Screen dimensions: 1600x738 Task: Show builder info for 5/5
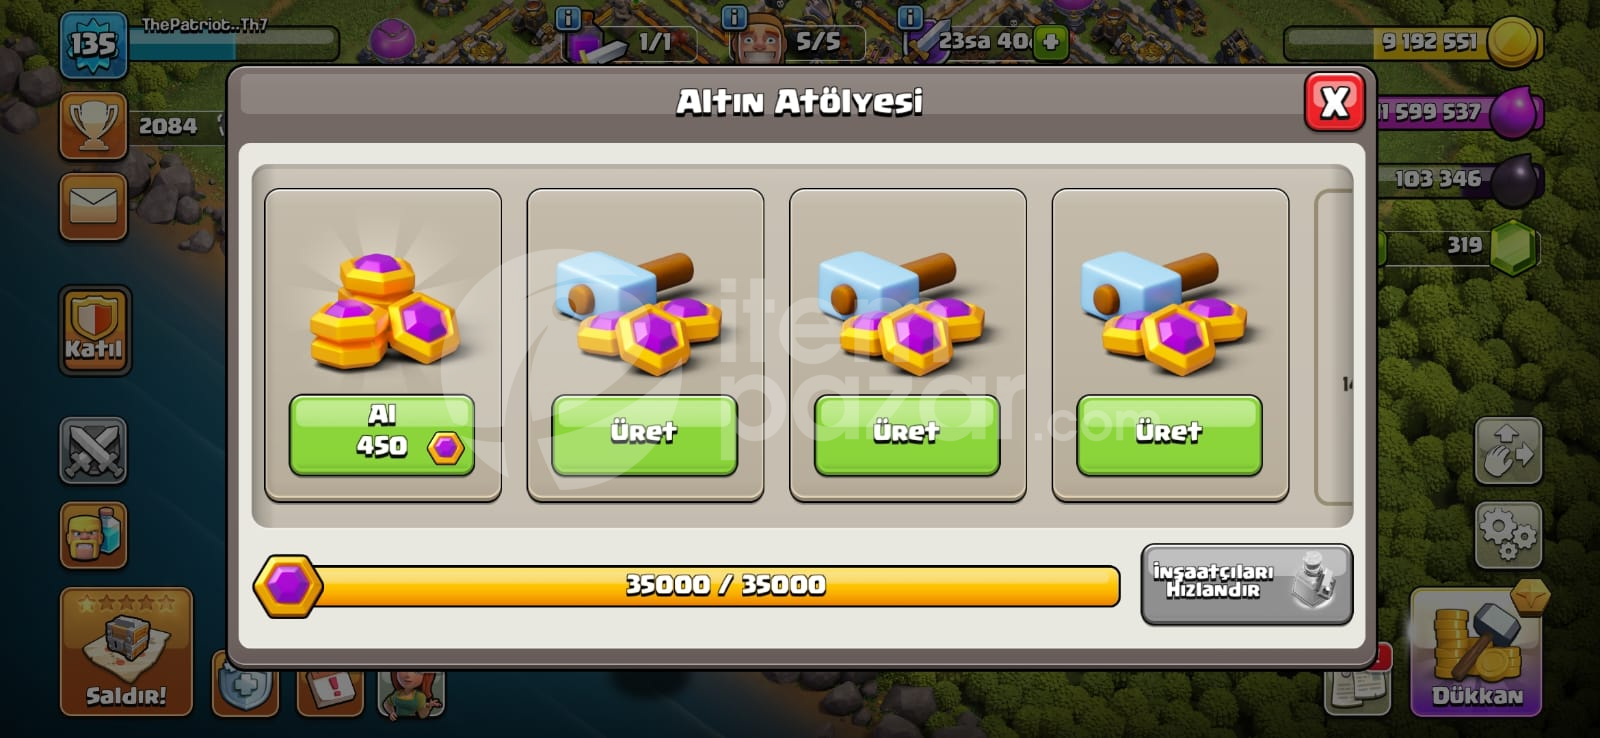click(734, 17)
